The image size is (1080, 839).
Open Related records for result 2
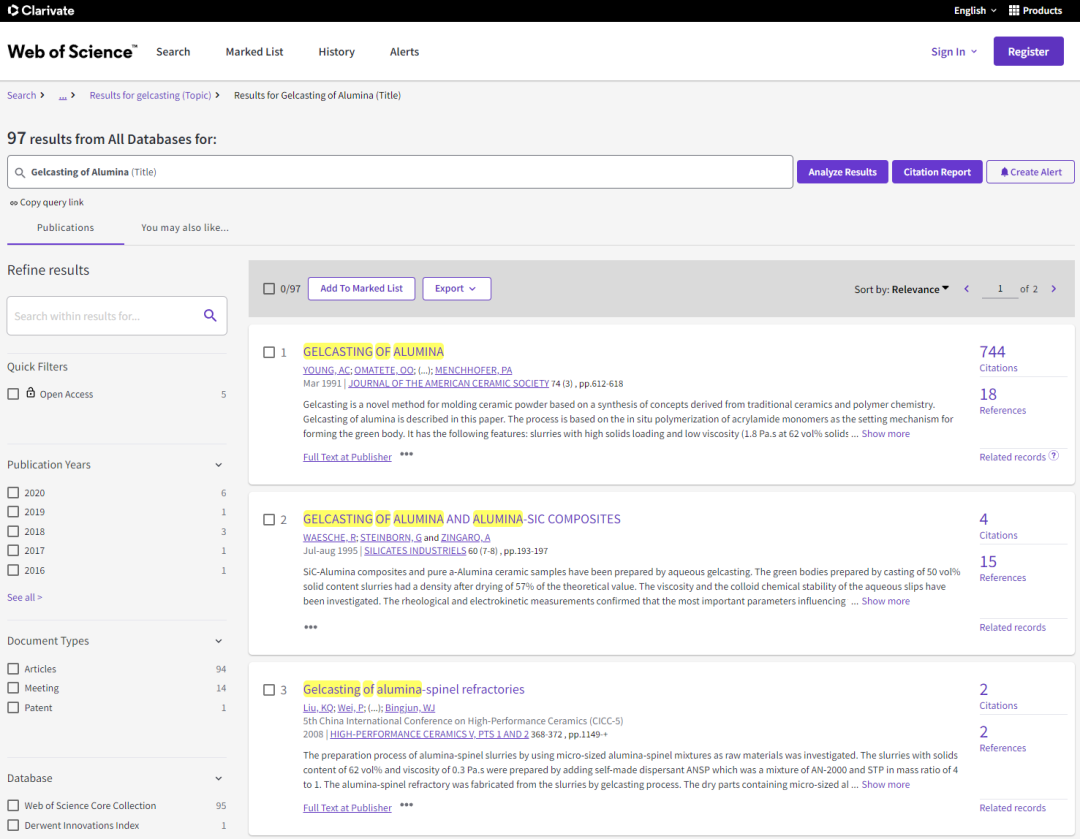coord(1012,628)
